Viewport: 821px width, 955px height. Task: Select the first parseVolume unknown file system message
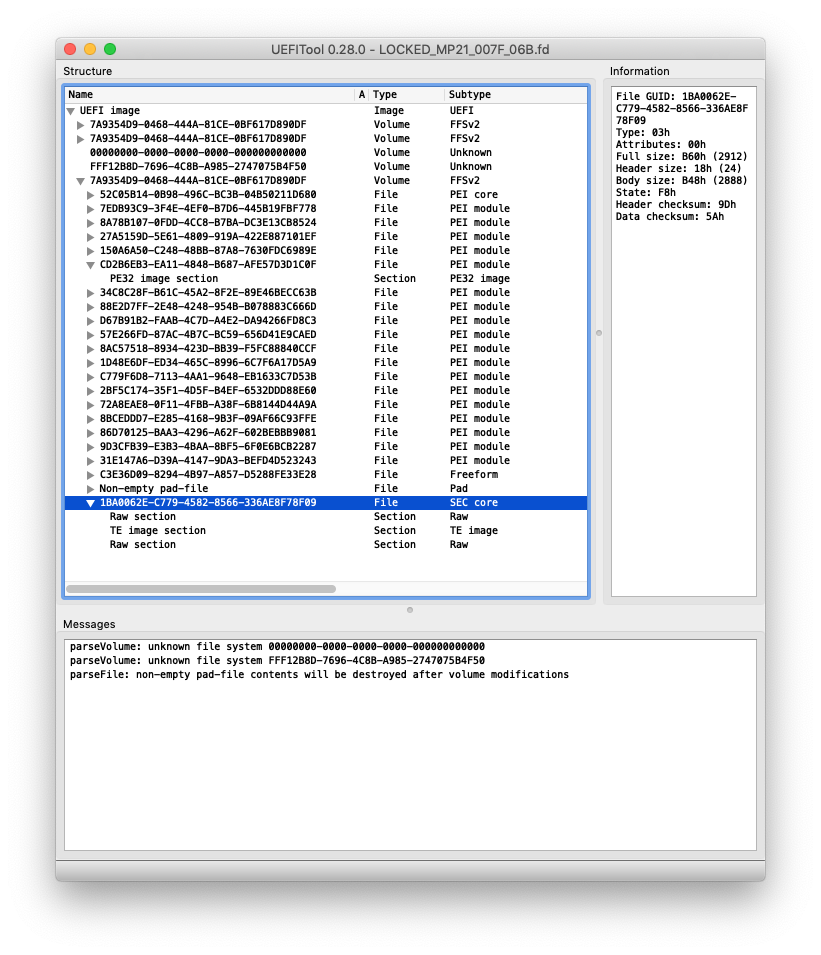click(277, 647)
